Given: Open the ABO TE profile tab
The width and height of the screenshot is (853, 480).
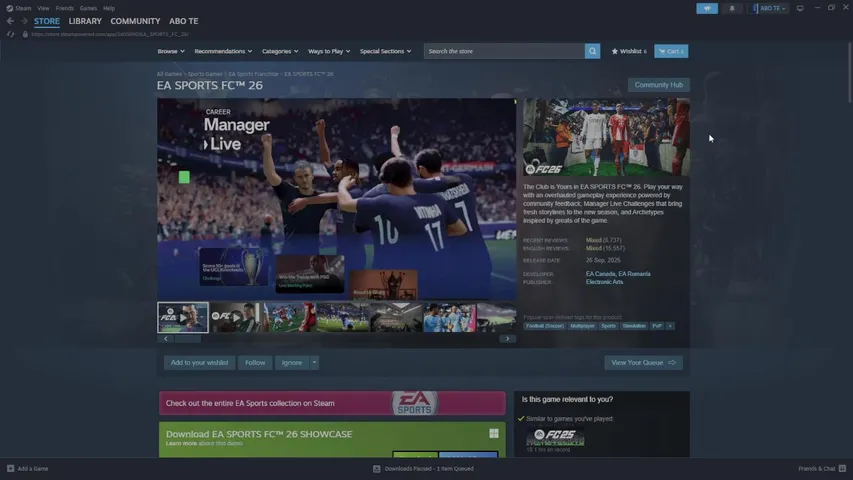Looking at the screenshot, I should pos(183,21).
